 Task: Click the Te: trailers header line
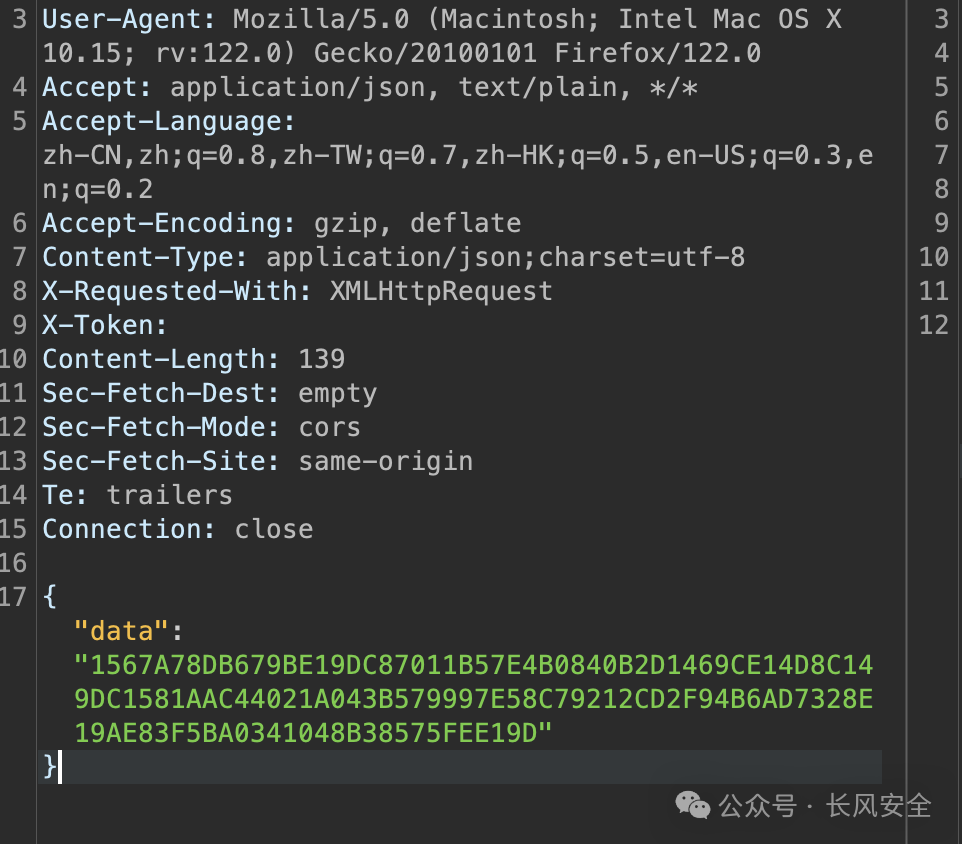[x=137, y=495]
